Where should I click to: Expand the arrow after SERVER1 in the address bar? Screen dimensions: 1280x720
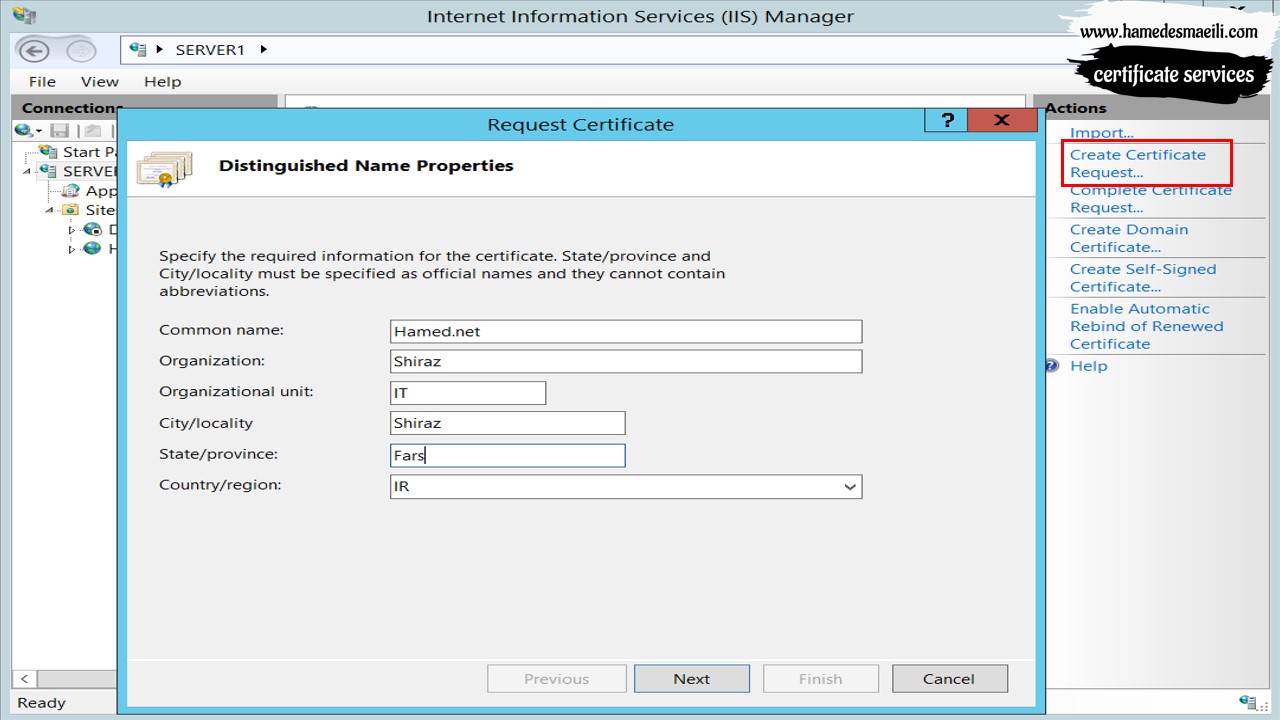264,49
